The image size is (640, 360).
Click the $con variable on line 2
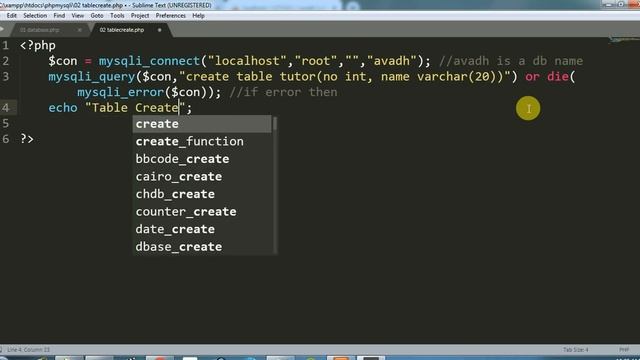click(x=62, y=61)
